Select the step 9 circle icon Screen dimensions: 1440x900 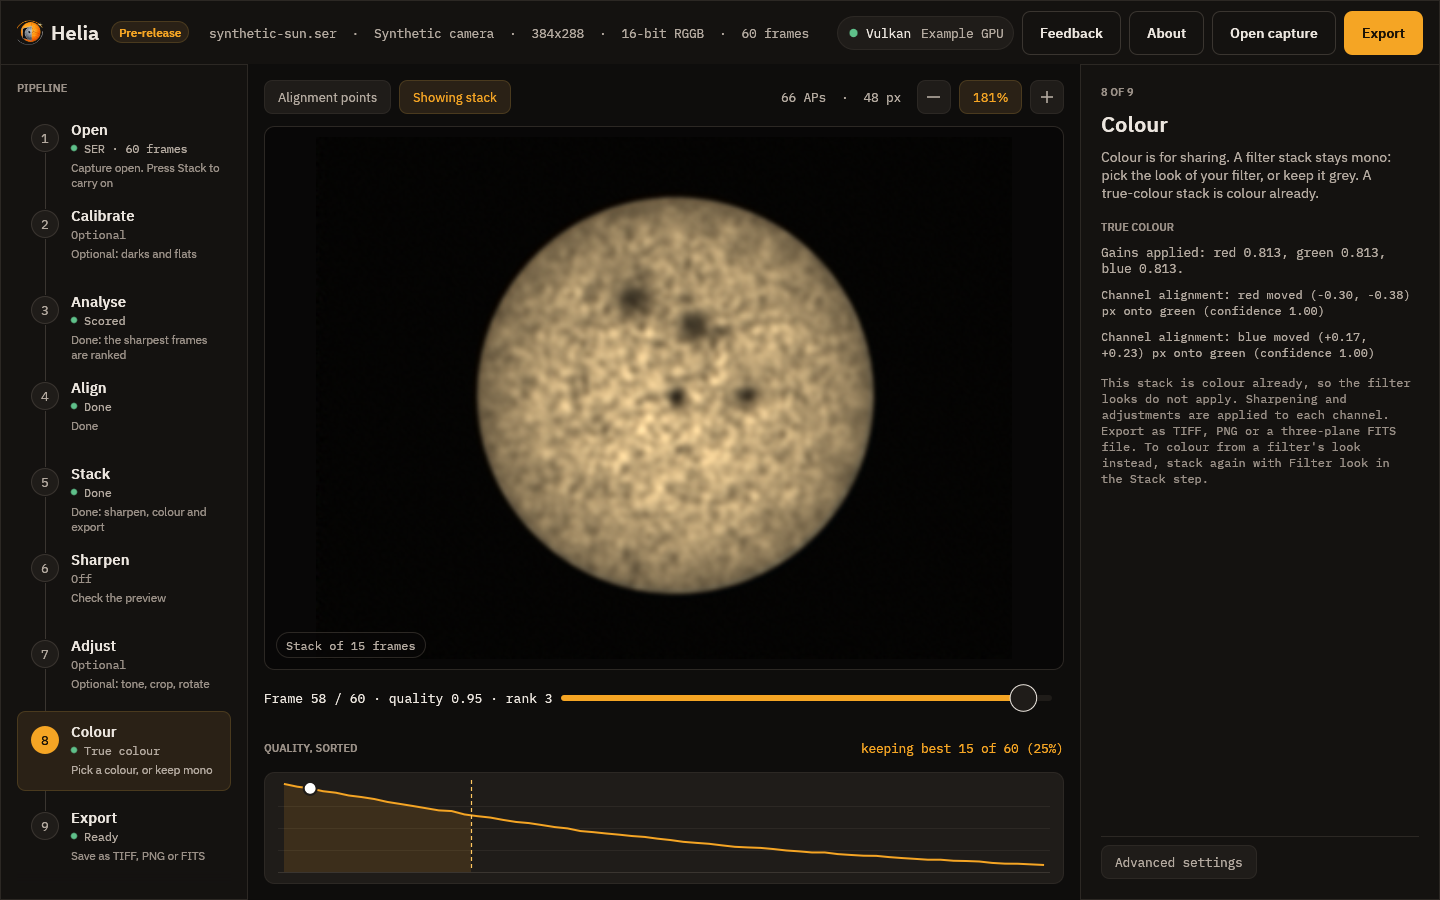[x=44, y=826]
